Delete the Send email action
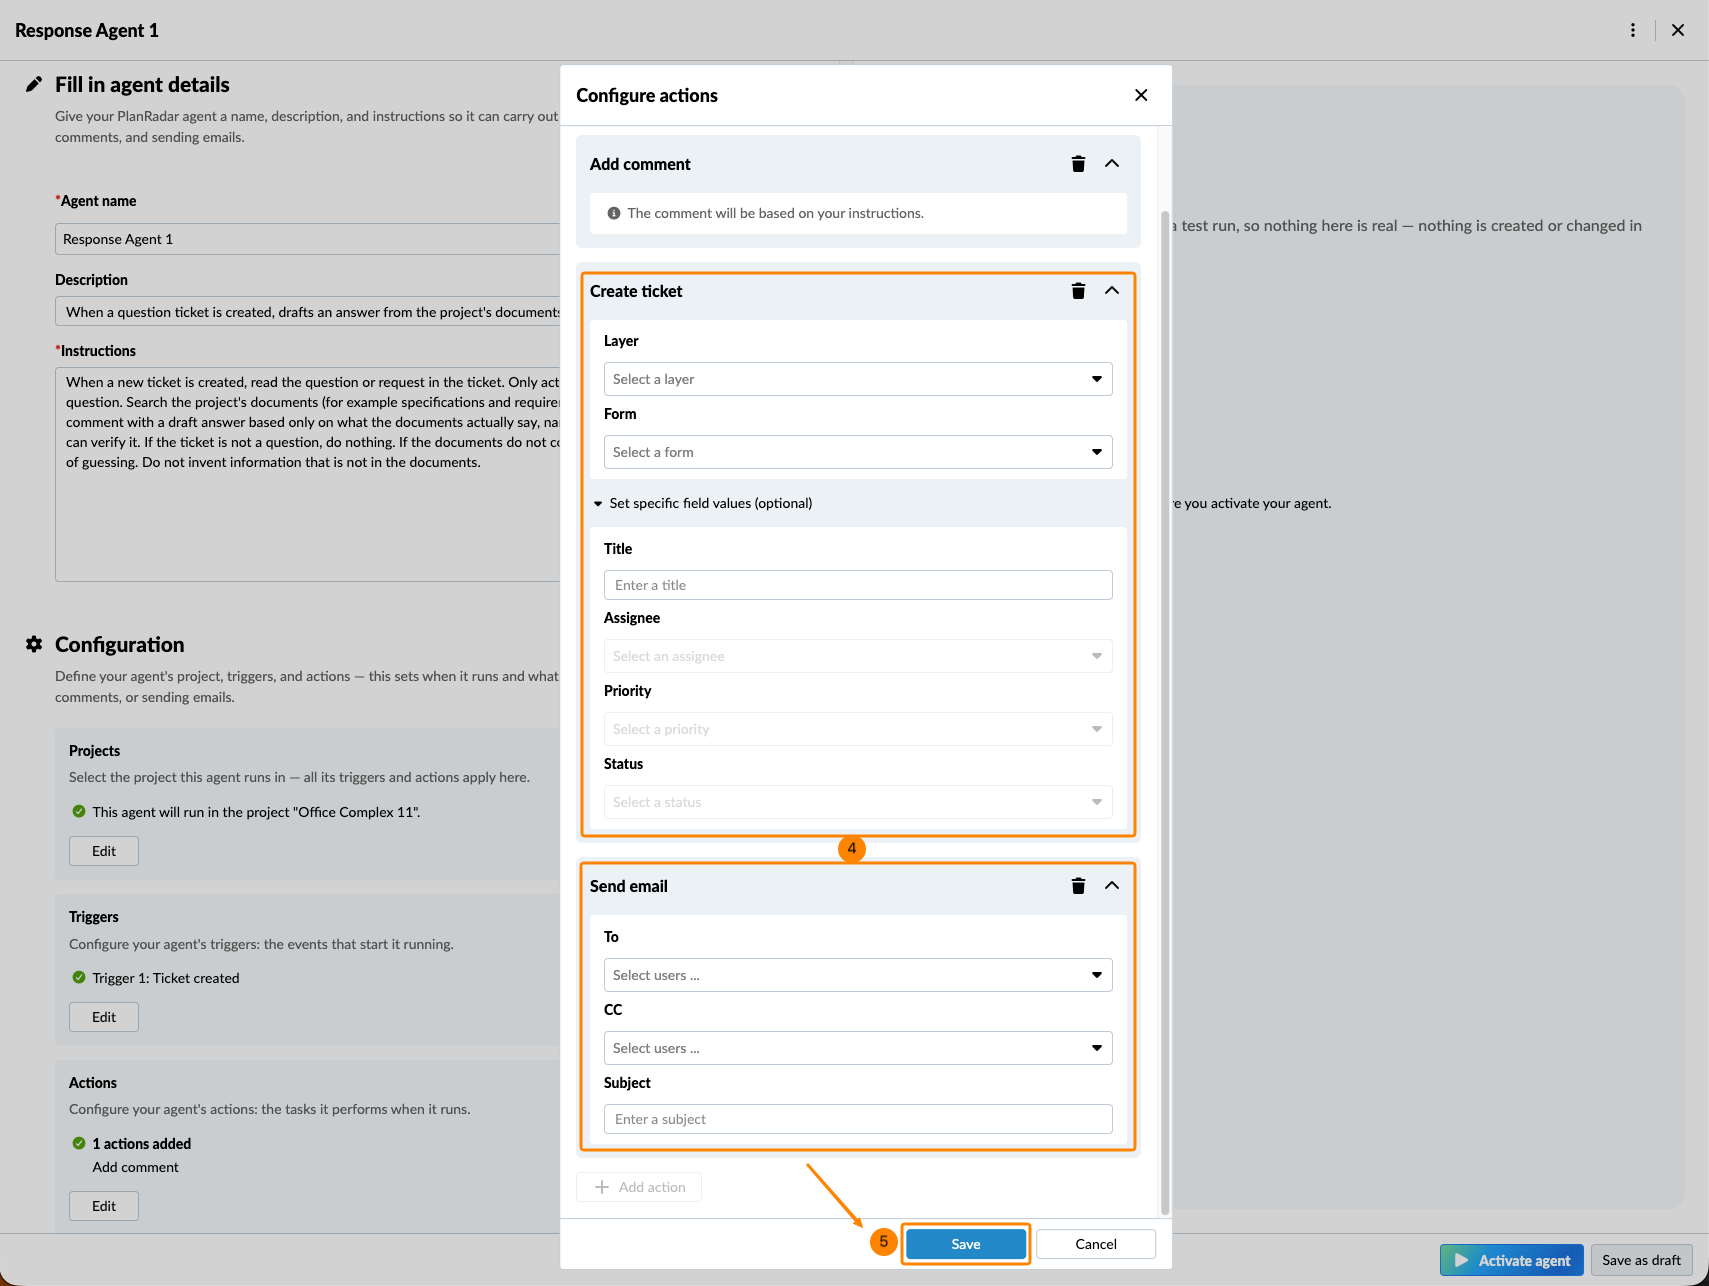Image resolution: width=1709 pixels, height=1286 pixels. tap(1078, 886)
